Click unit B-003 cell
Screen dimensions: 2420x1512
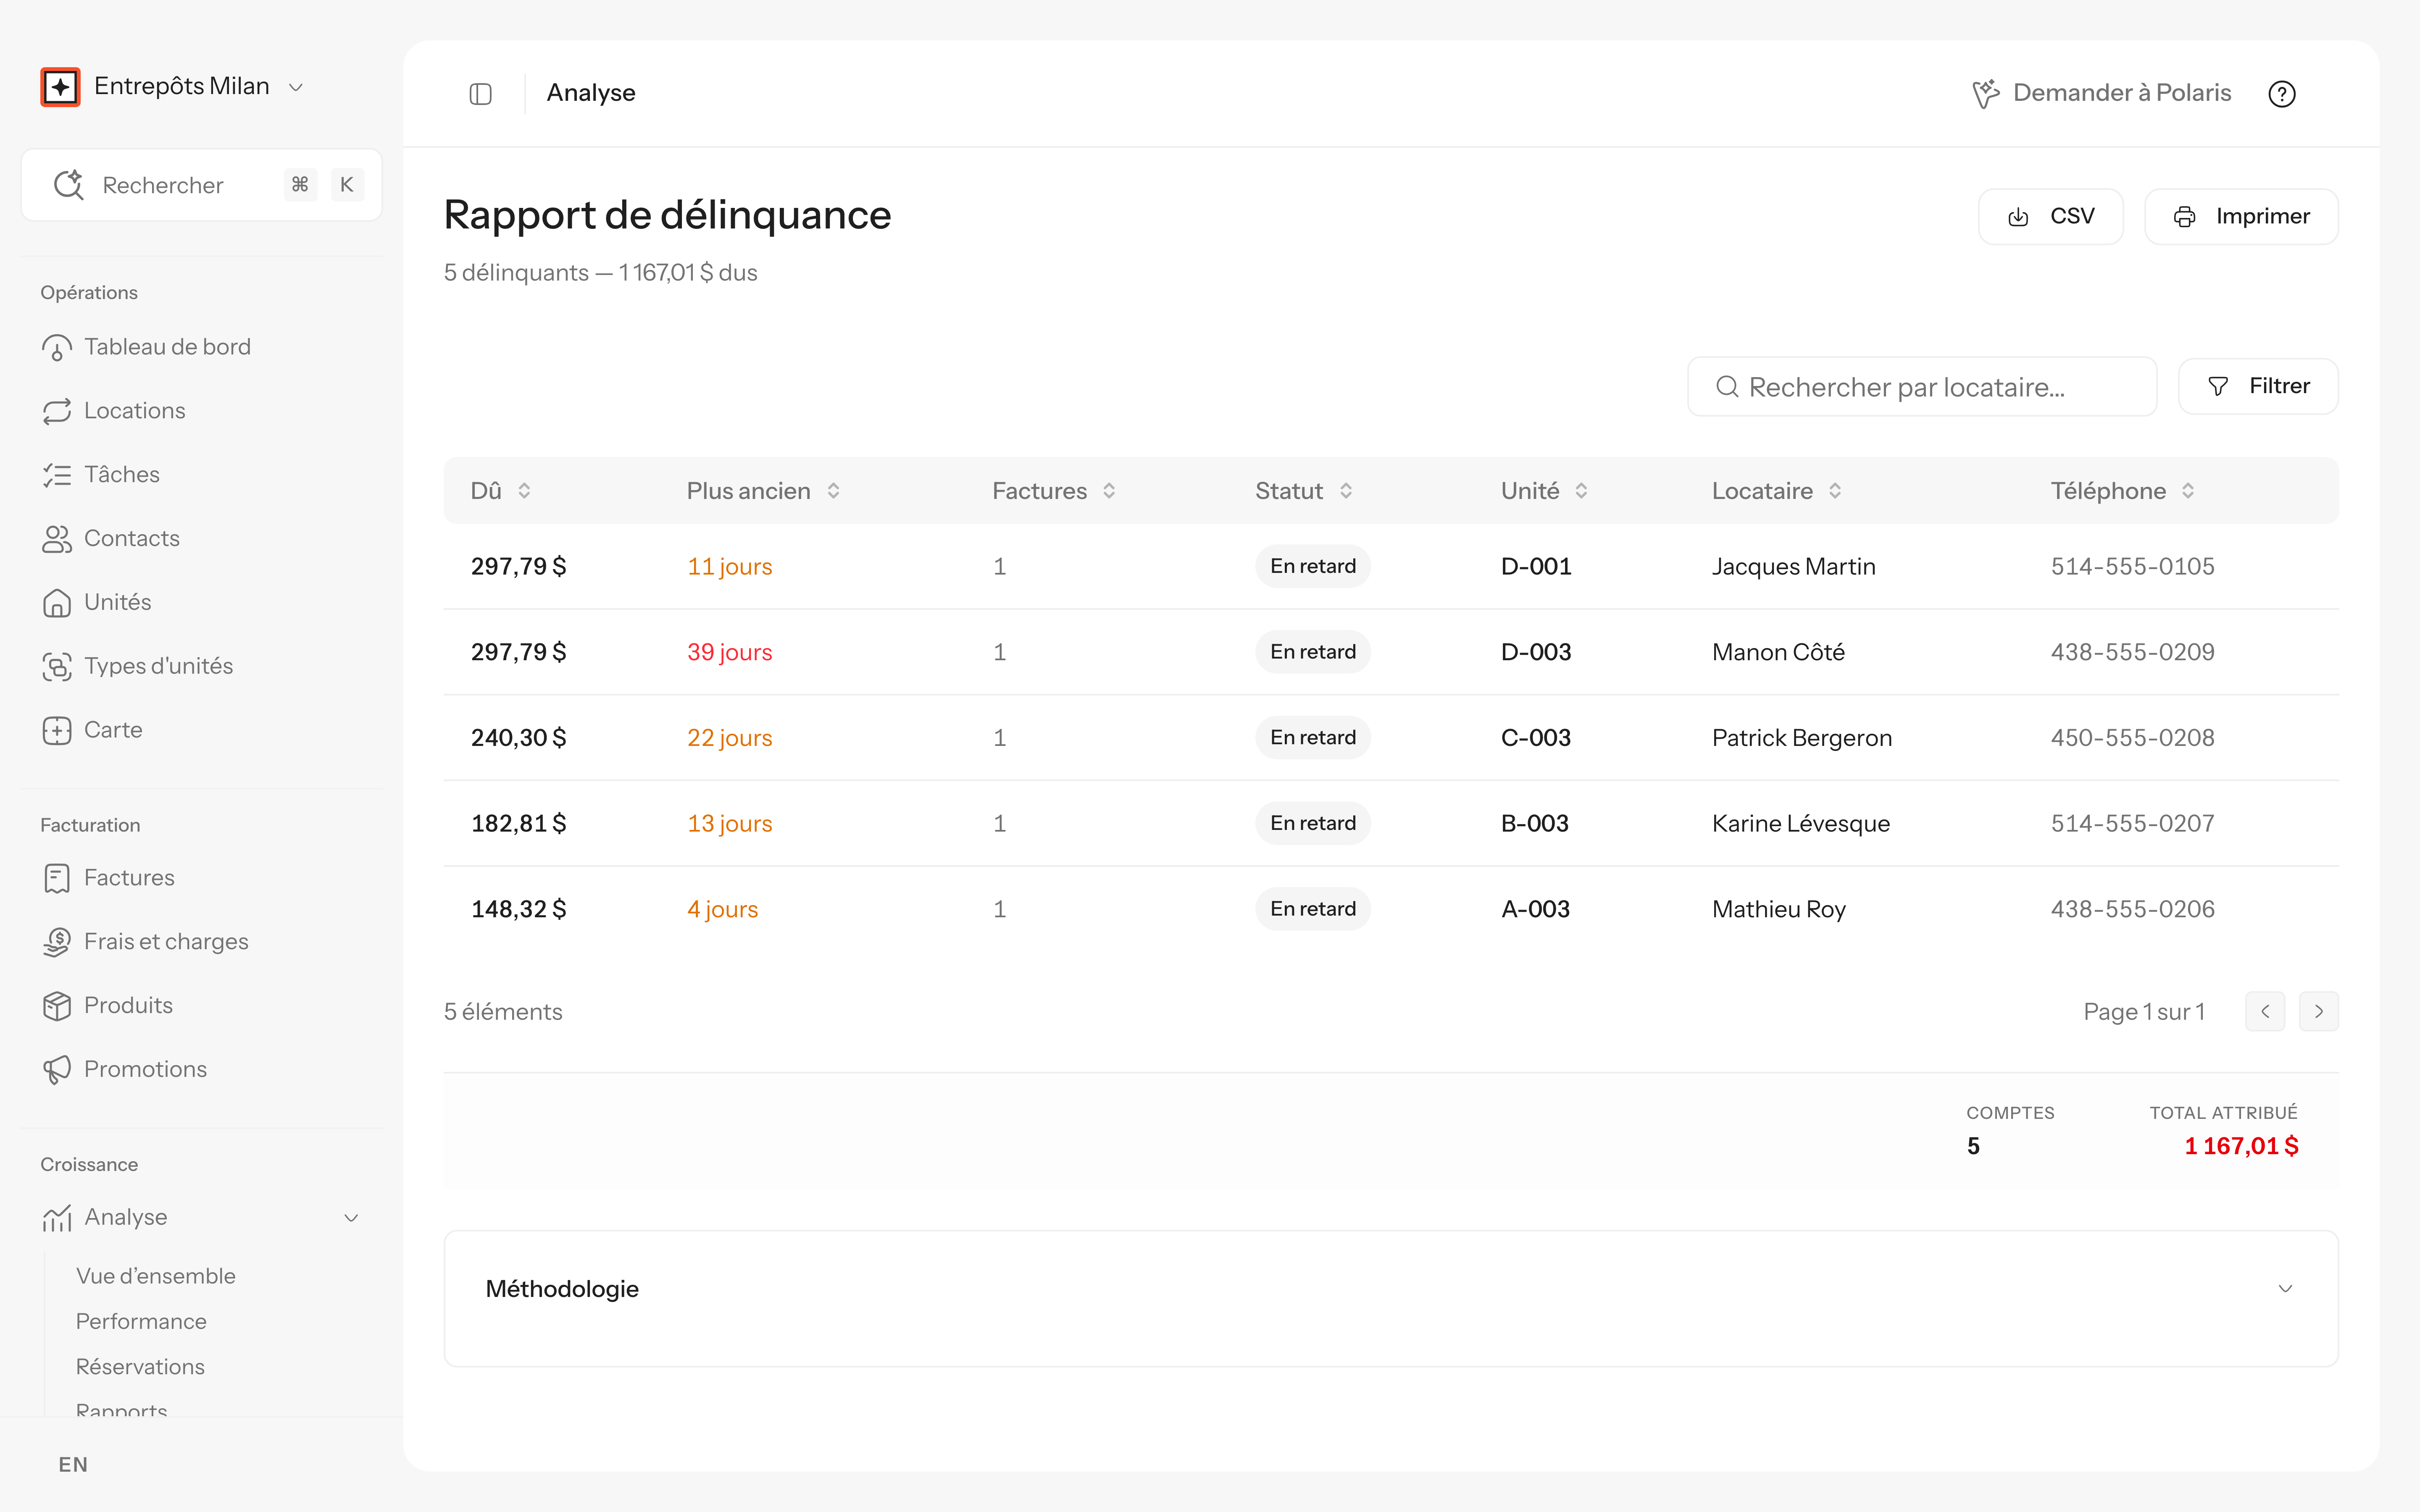click(1535, 824)
